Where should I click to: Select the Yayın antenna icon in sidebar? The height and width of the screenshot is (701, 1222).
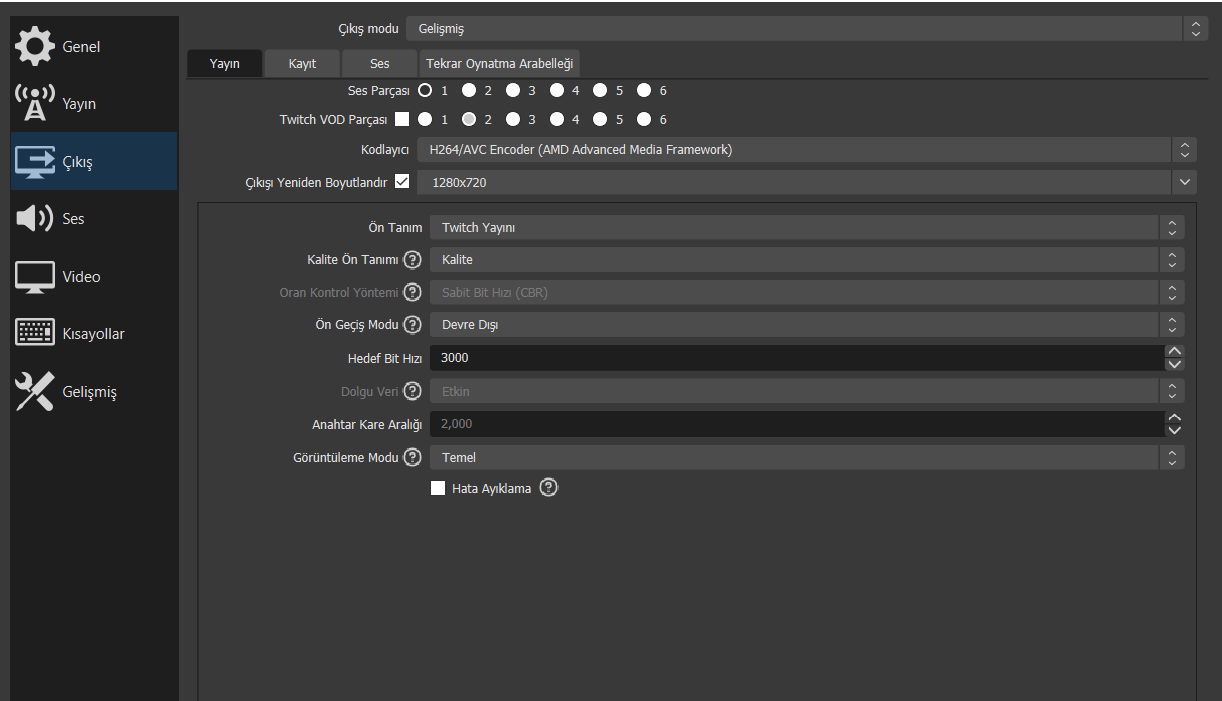tap(35, 103)
